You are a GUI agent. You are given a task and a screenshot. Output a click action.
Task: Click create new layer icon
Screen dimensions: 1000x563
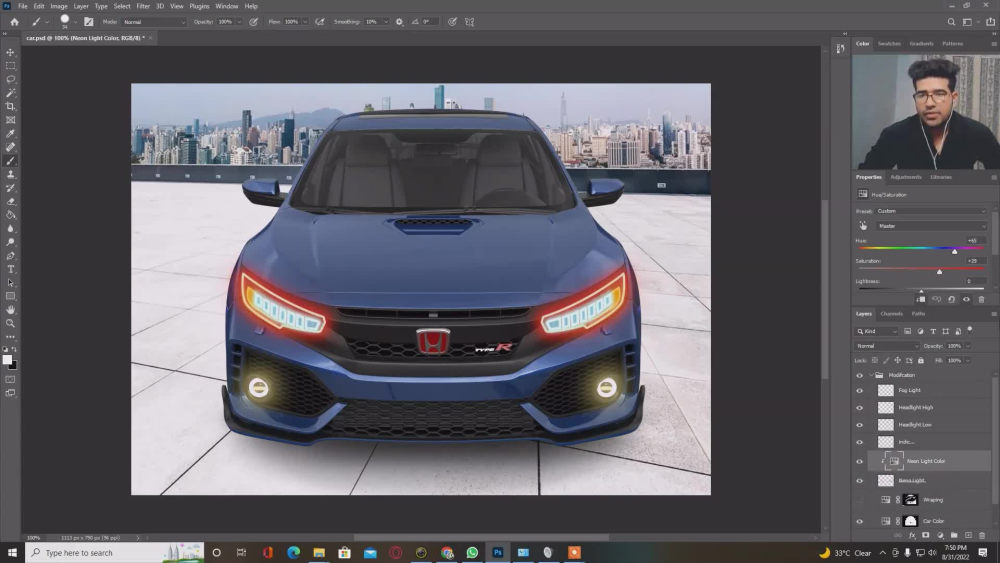click(x=968, y=536)
